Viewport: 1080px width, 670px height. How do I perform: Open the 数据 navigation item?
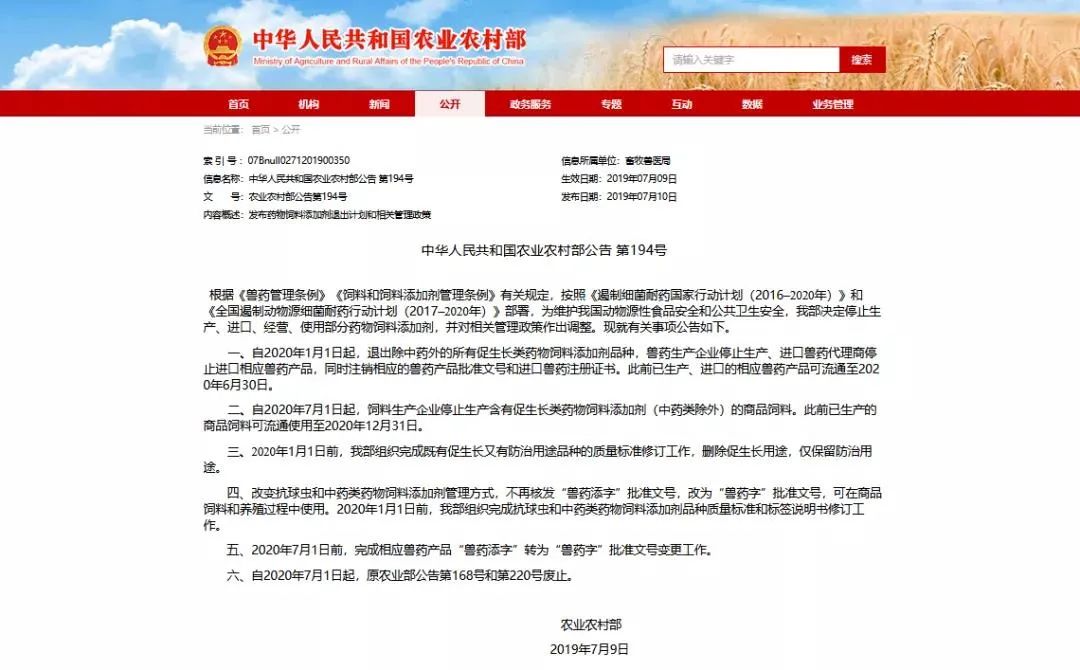click(752, 104)
